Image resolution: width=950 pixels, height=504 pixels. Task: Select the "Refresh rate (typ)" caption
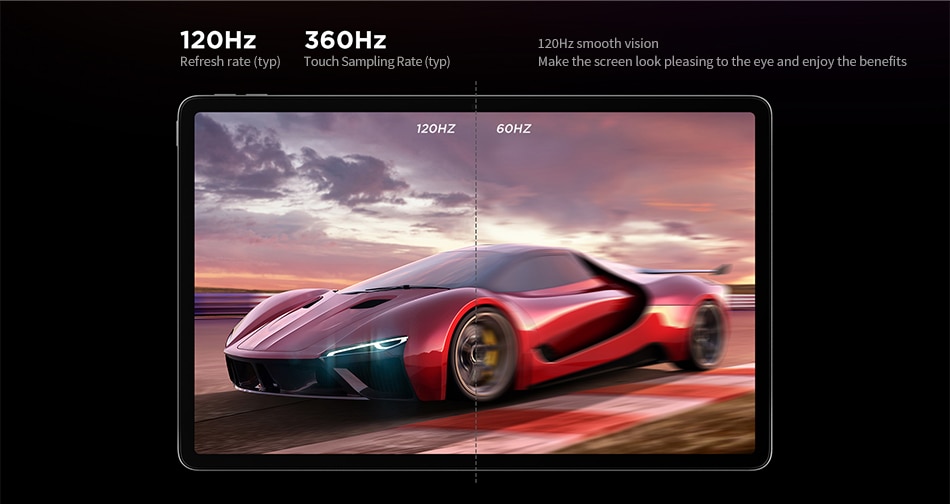point(230,62)
